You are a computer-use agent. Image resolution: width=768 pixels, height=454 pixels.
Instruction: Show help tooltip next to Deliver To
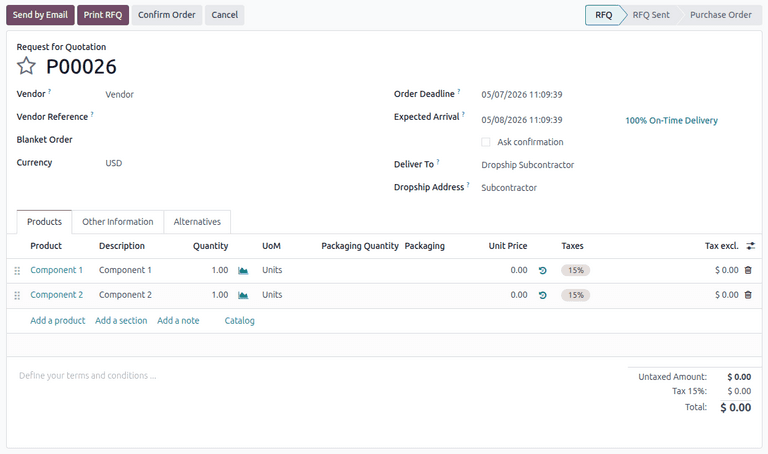pyautogui.click(x=438, y=162)
